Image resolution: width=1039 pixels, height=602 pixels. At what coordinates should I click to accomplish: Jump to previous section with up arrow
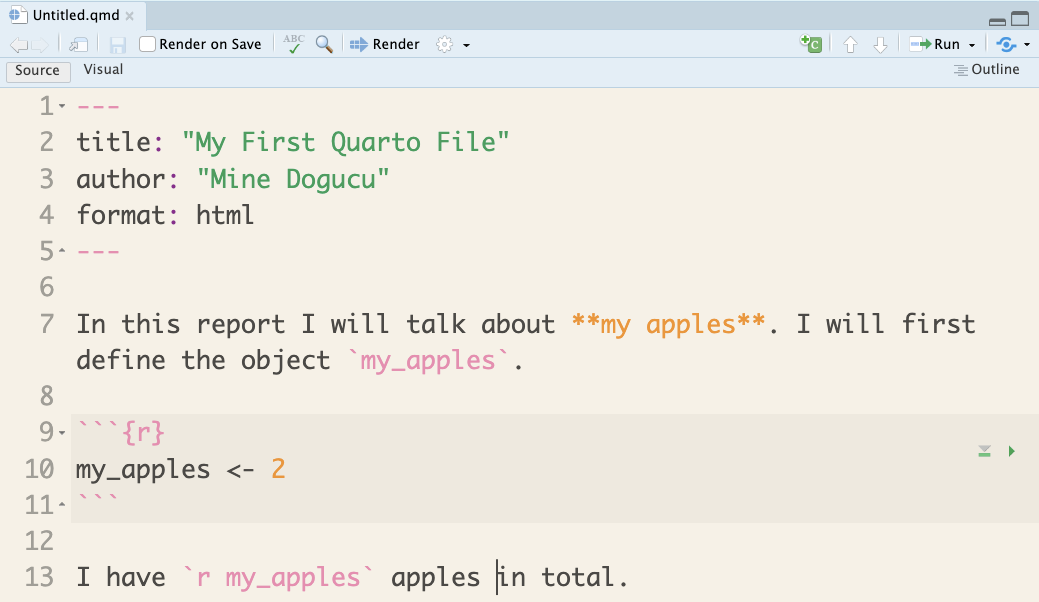pyautogui.click(x=848, y=44)
